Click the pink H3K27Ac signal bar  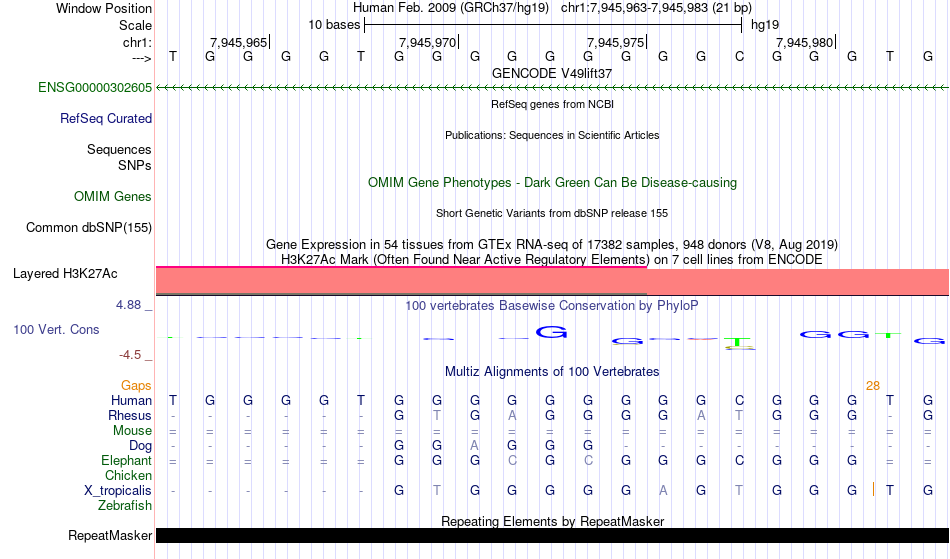coord(552,282)
